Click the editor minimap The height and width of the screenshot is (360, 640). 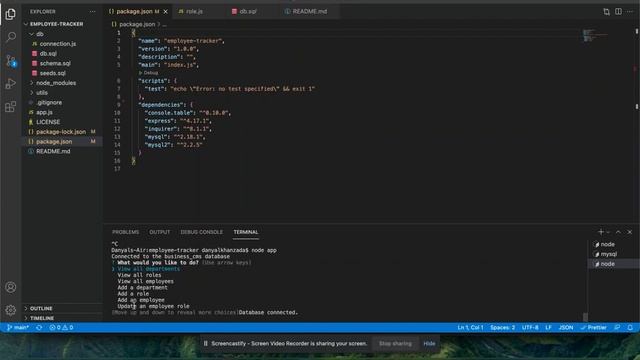click(x=595, y=35)
